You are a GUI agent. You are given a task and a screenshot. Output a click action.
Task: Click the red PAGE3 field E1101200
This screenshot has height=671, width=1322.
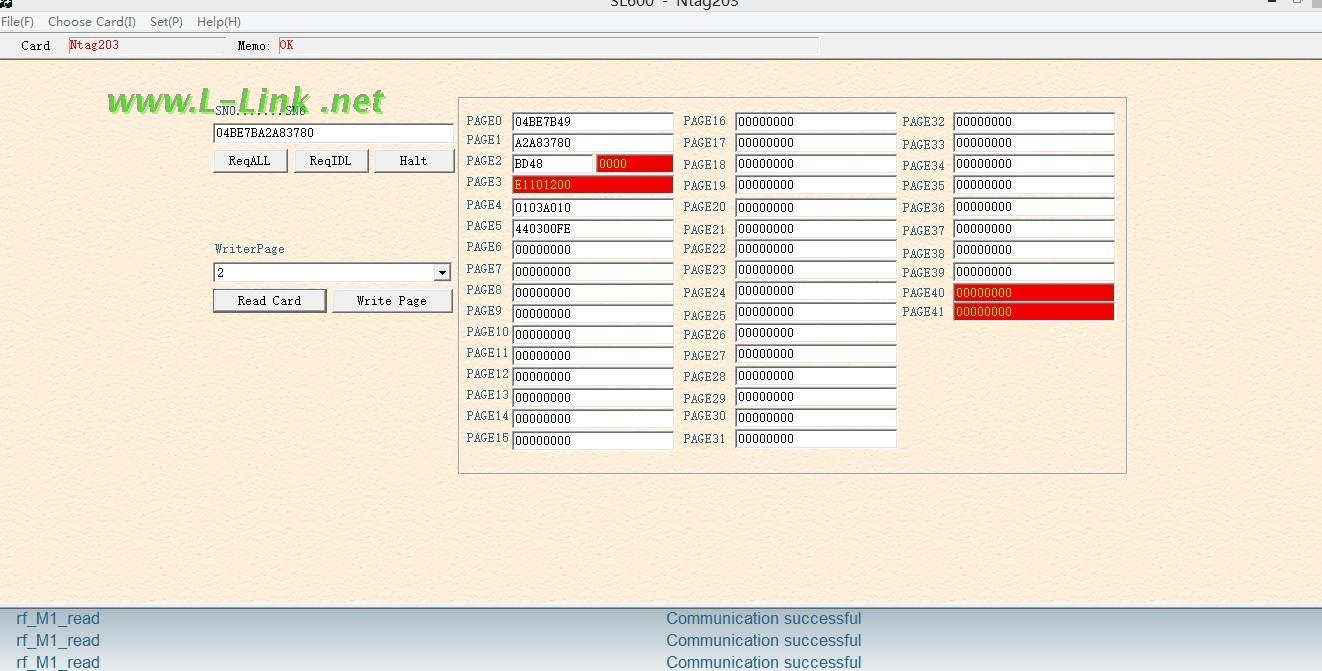pyautogui.click(x=592, y=185)
